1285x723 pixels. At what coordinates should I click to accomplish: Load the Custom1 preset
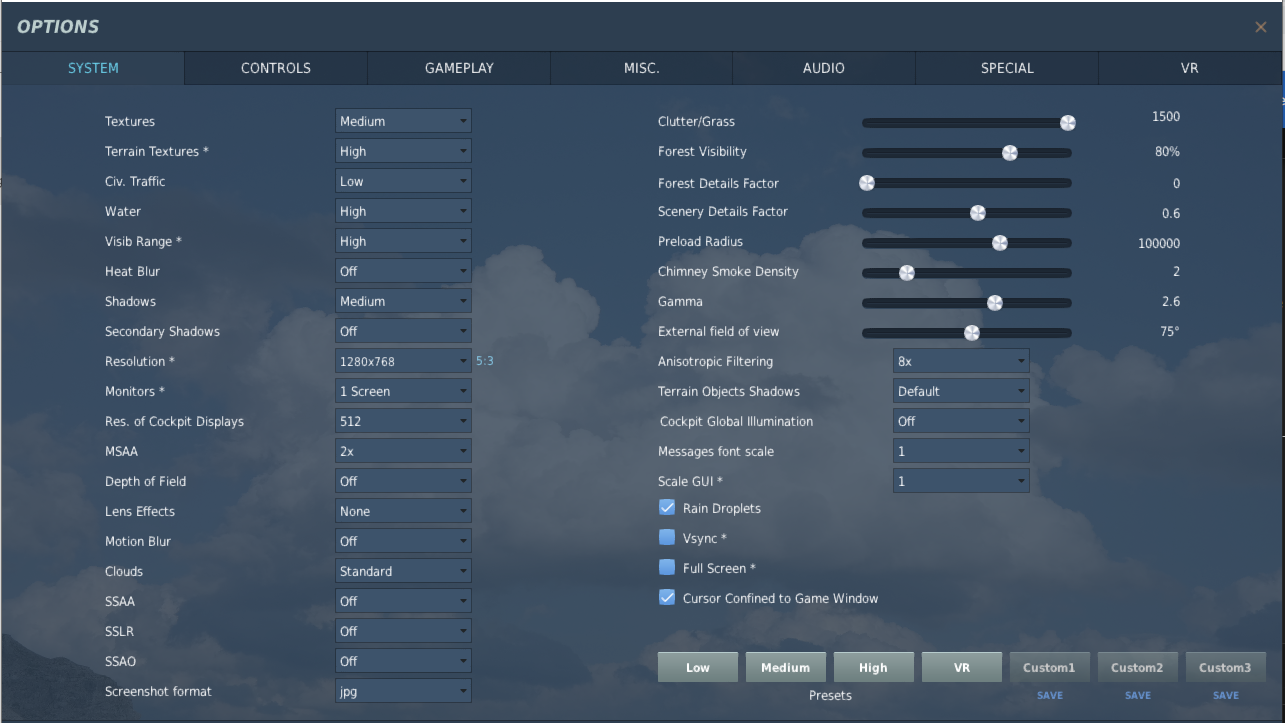(x=1049, y=667)
